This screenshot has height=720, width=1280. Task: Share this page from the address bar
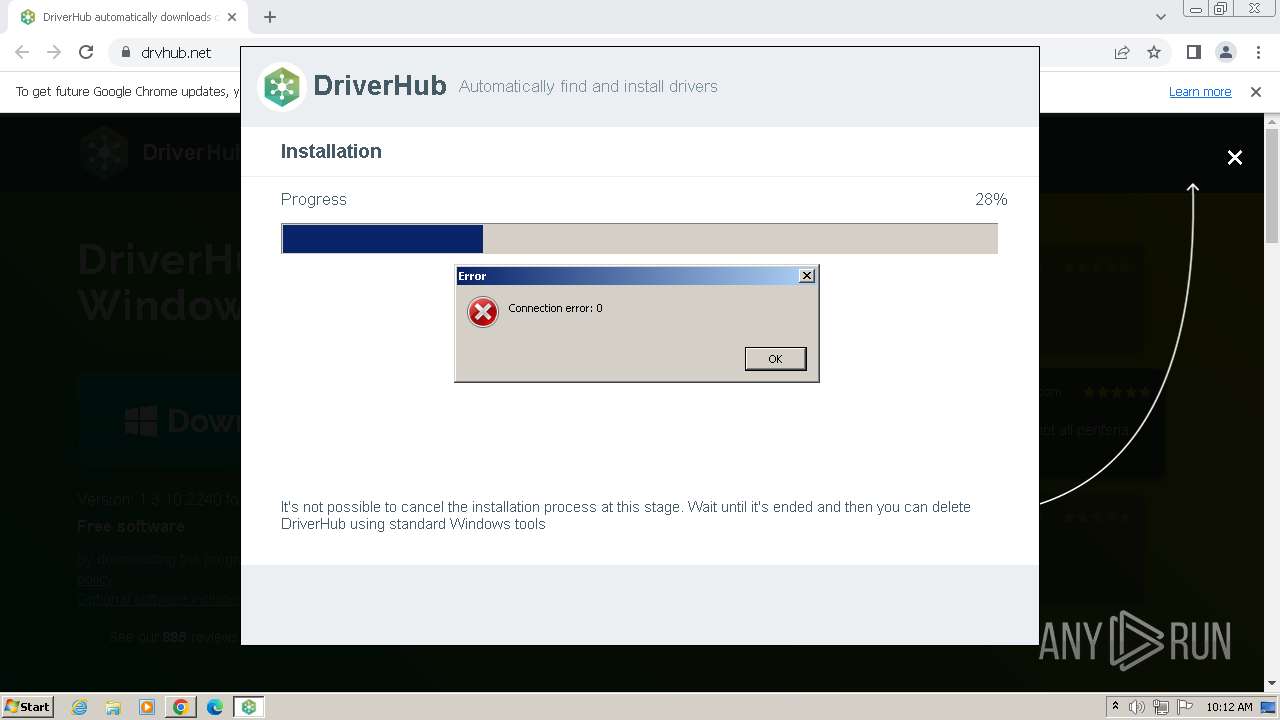tap(1122, 52)
